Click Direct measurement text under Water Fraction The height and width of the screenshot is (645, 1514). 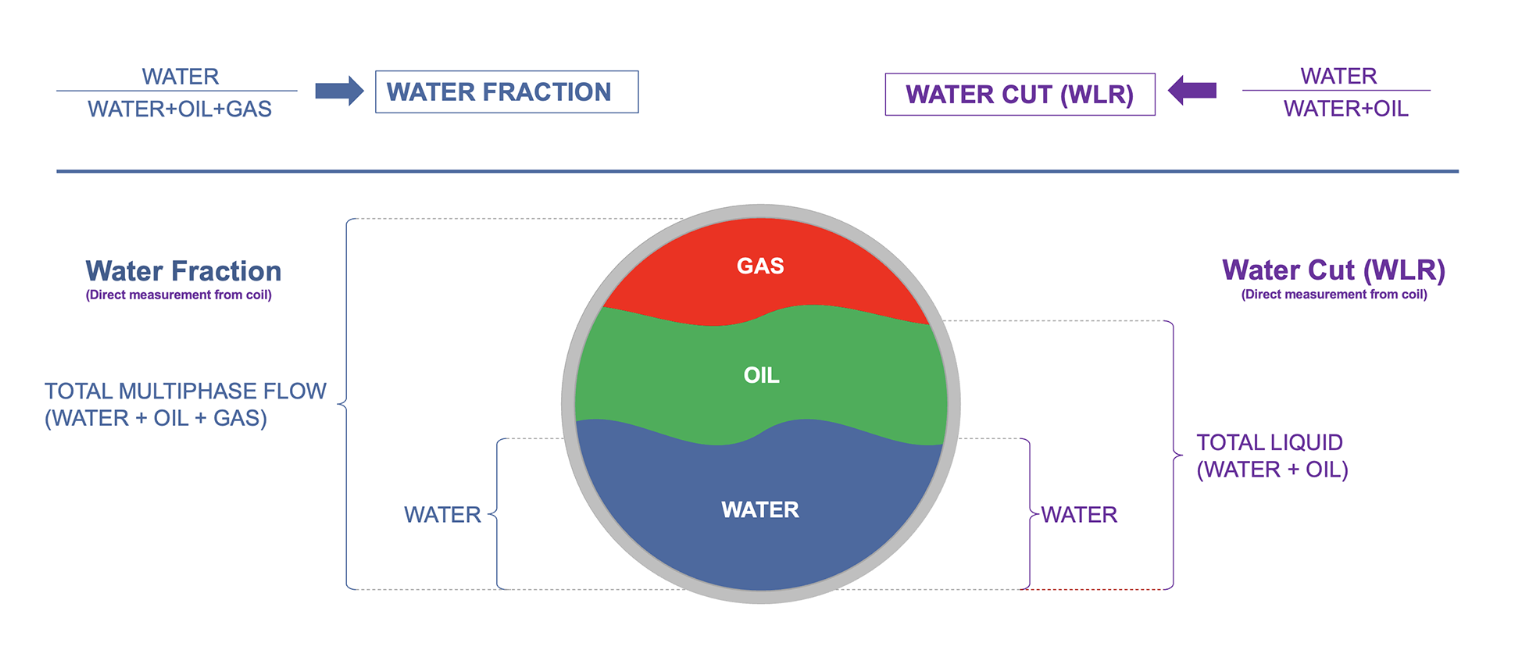click(x=178, y=295)
